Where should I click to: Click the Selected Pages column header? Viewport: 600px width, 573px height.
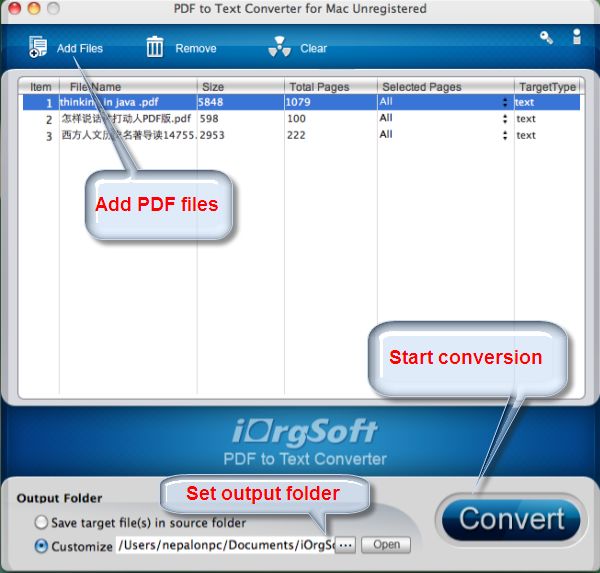click(445, 87)
